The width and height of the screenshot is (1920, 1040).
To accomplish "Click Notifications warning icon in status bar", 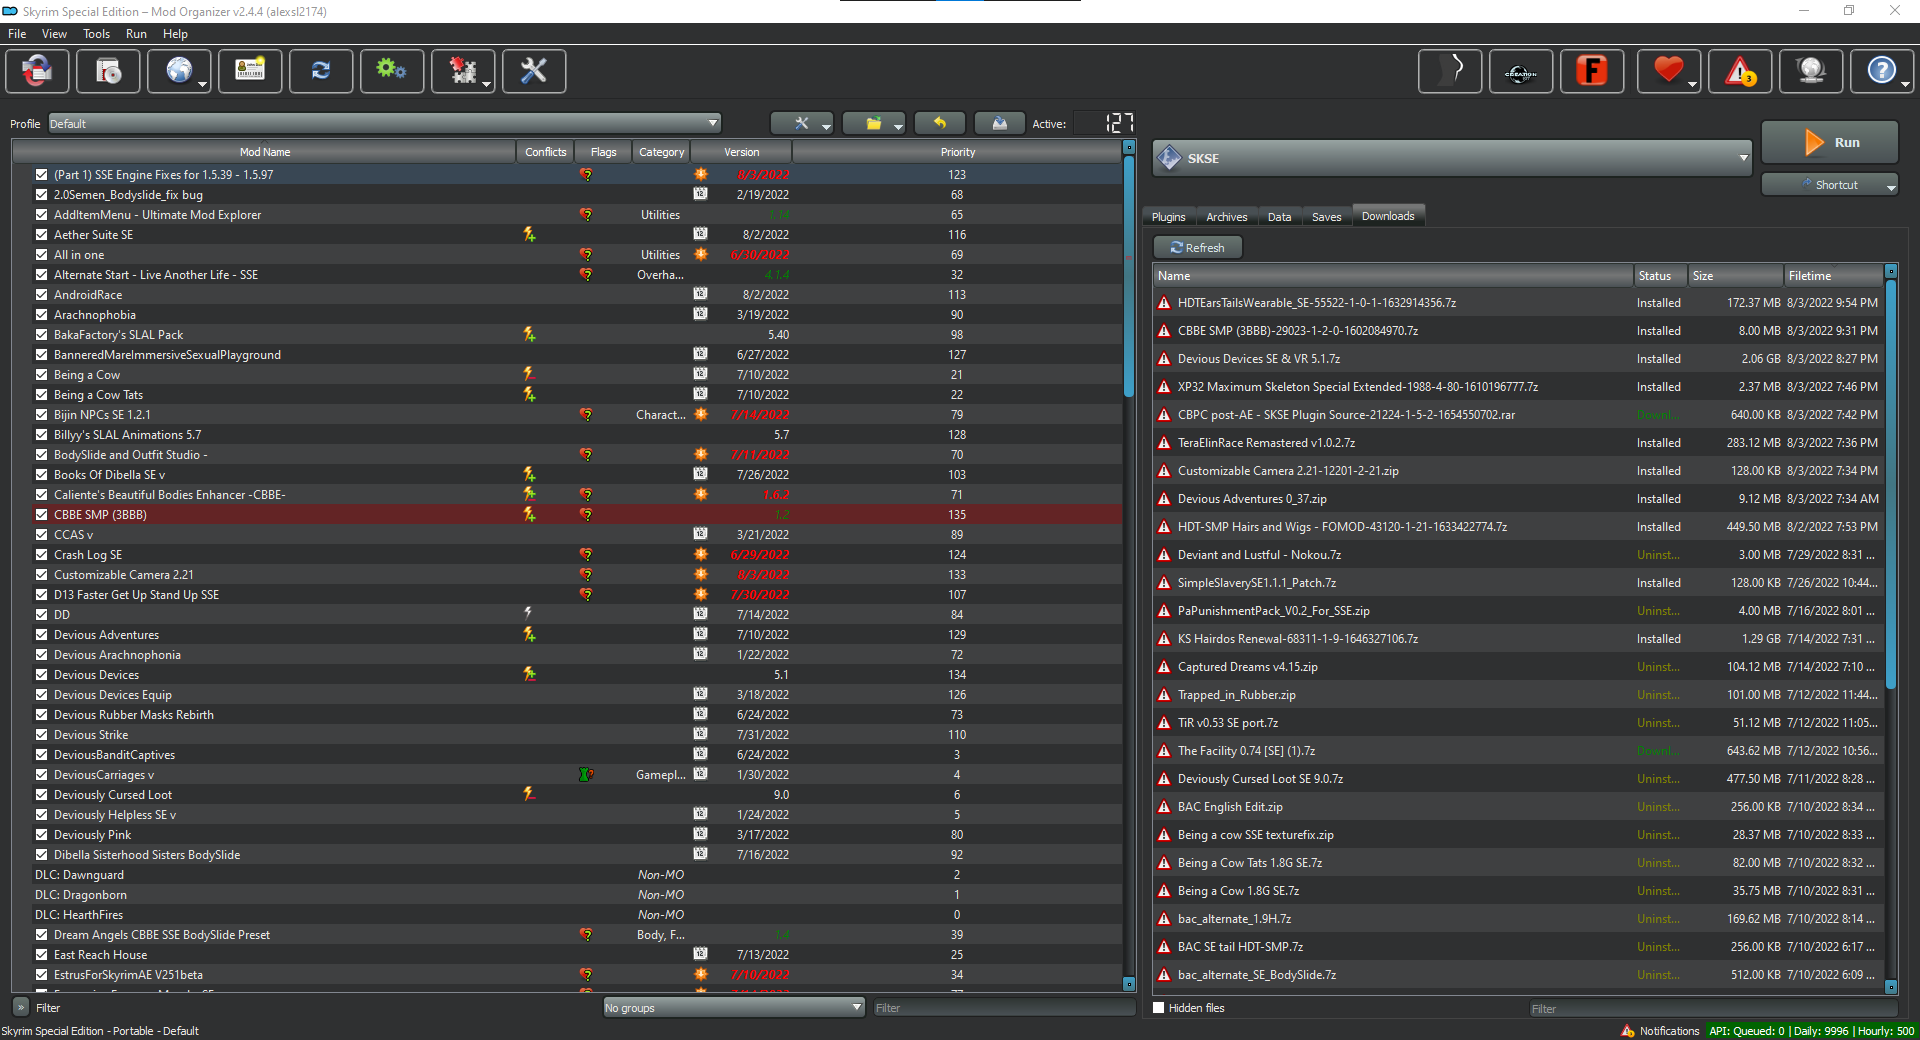I will [x=1628, y=1031].
